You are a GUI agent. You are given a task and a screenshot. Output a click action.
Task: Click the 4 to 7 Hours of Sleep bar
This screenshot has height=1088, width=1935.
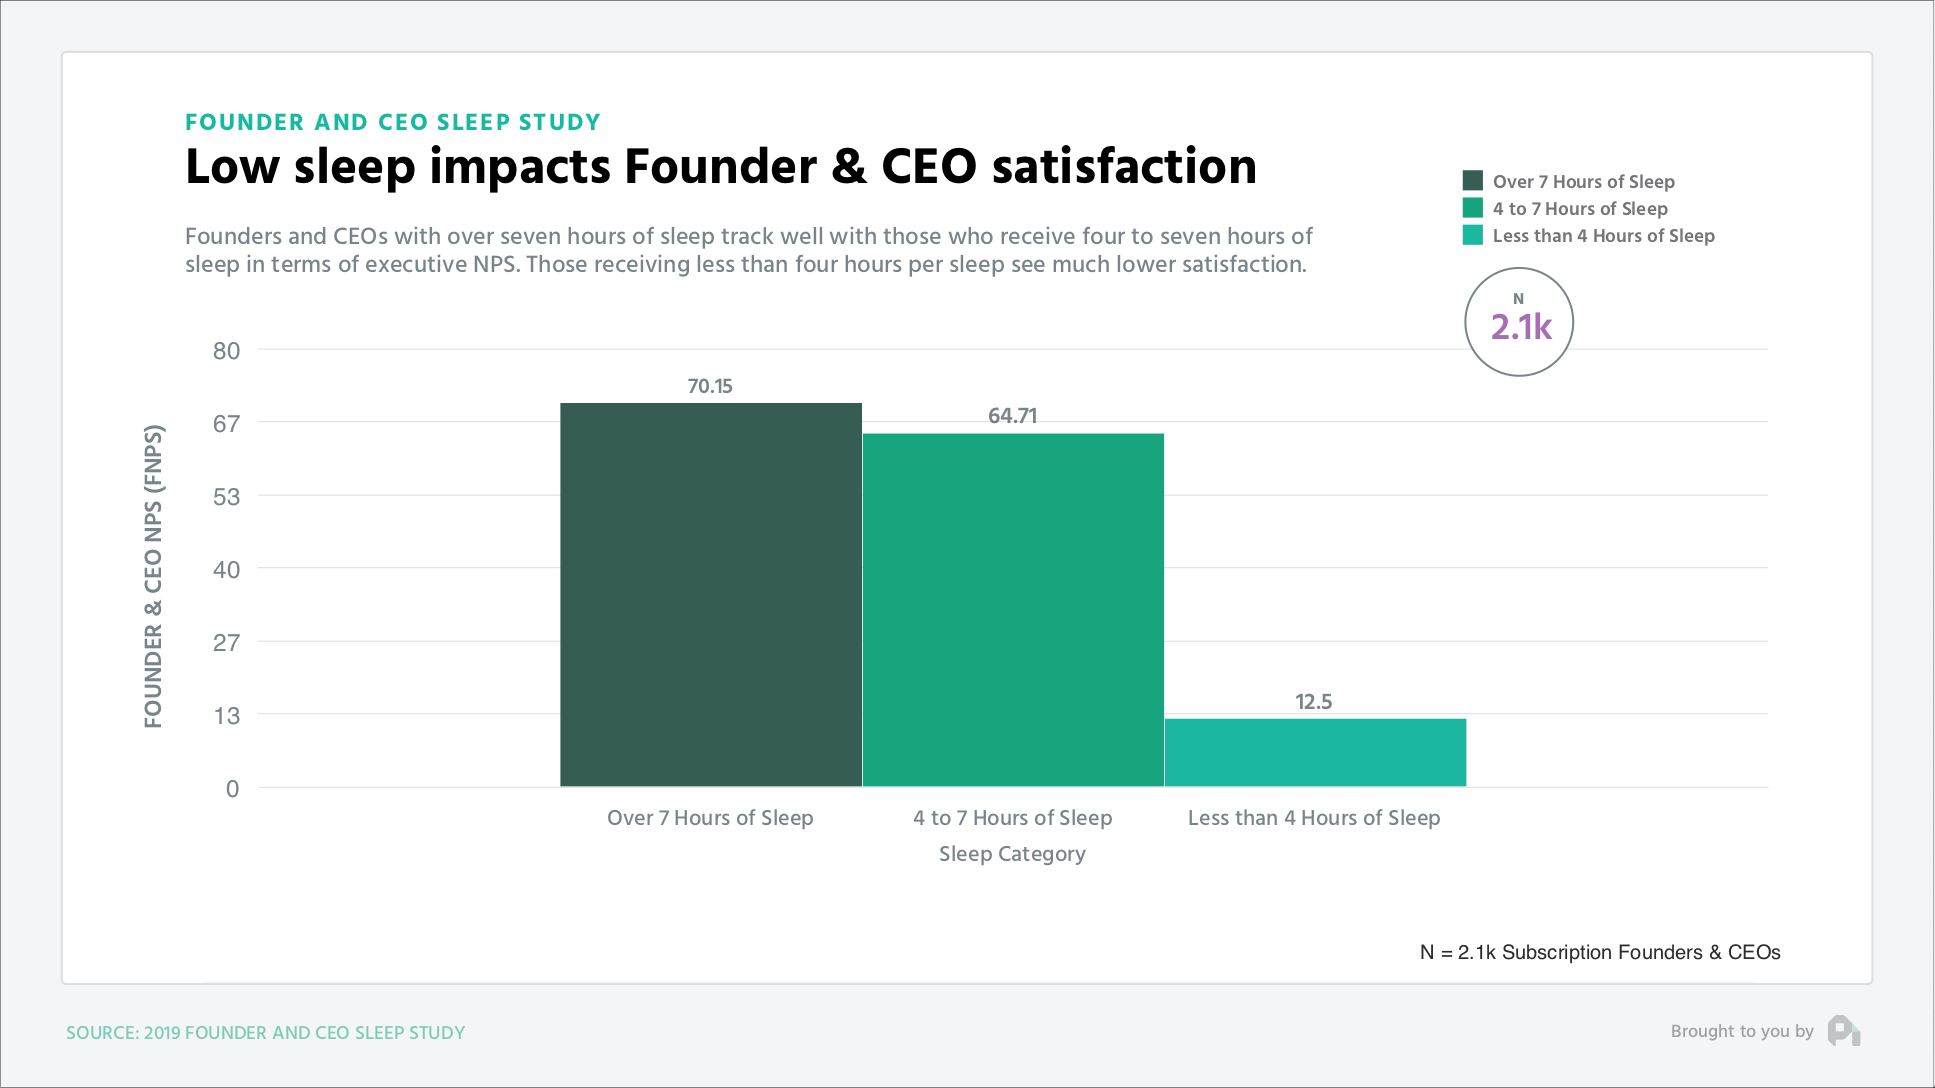pyautogui.click(x=1013, y=610)
